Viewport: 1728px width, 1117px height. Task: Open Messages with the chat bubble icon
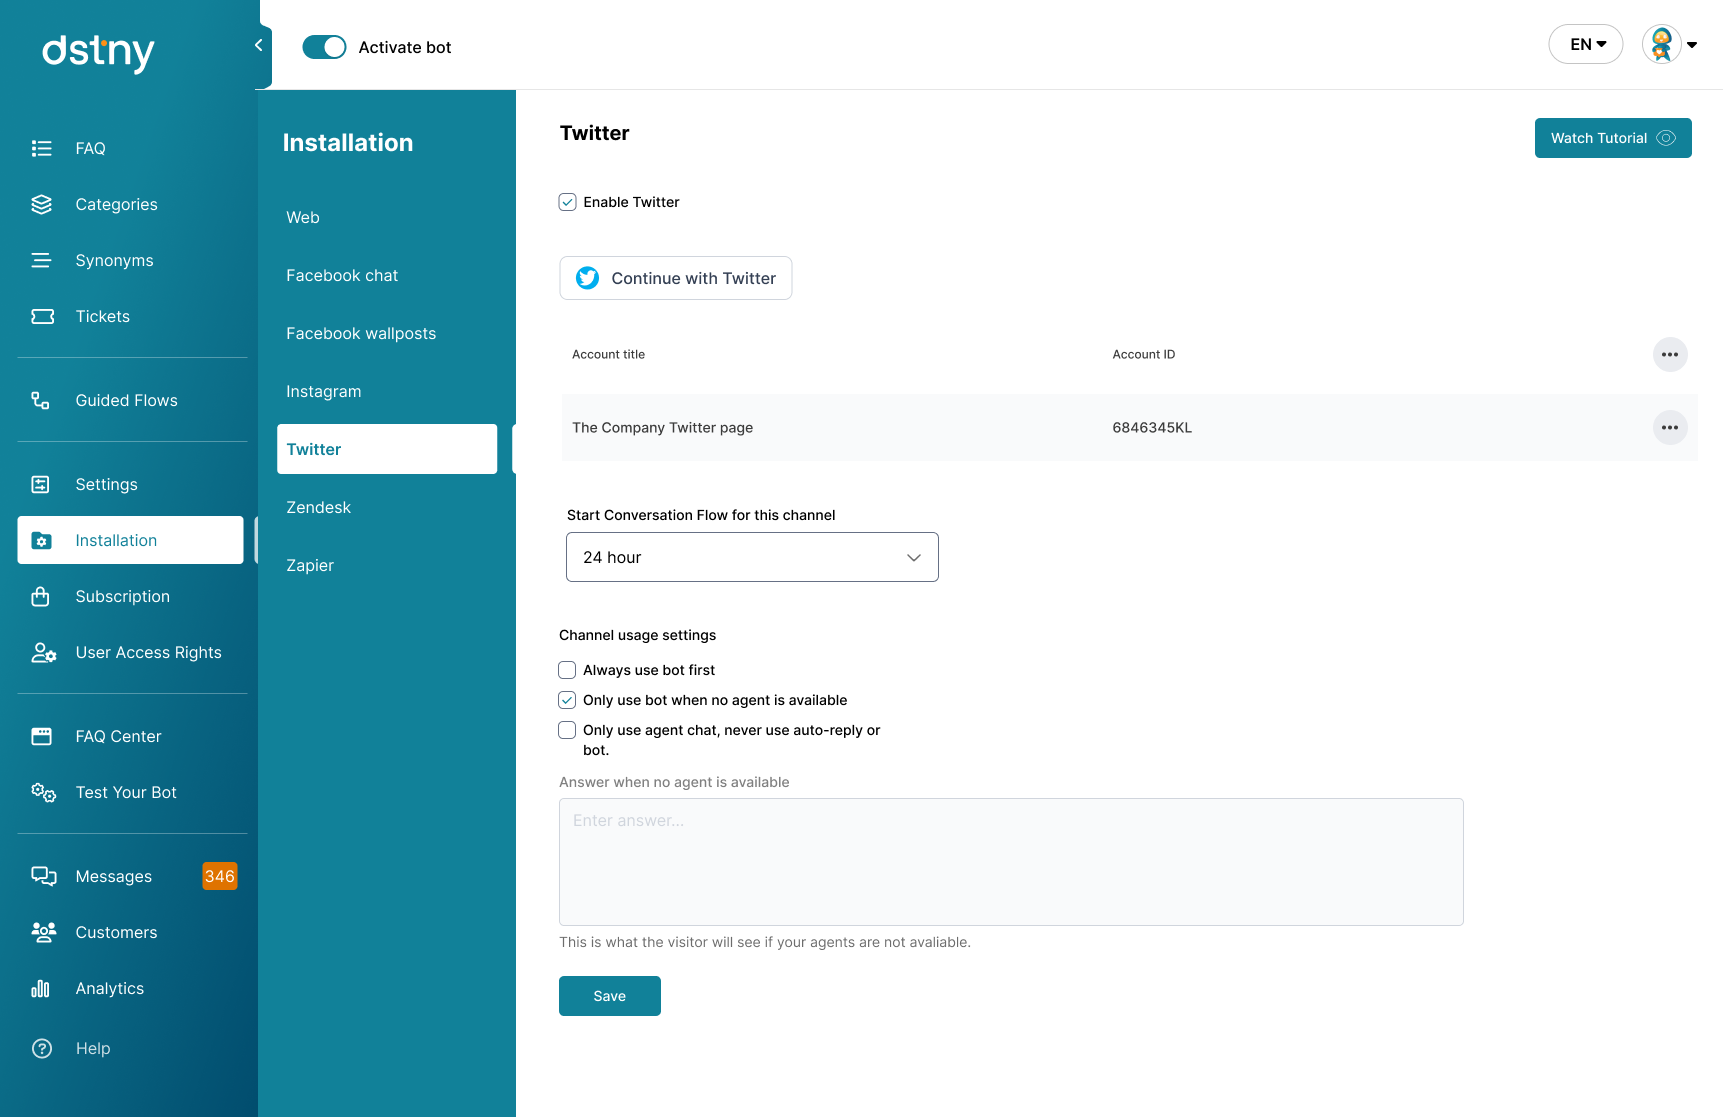pyautogui.click(x=44, y=876)
